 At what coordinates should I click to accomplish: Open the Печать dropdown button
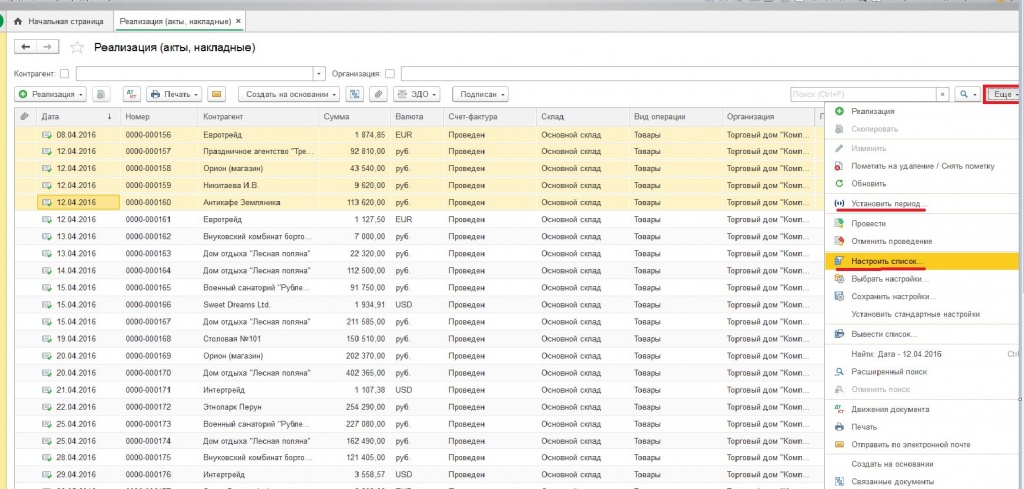click(x=174, y=95)
